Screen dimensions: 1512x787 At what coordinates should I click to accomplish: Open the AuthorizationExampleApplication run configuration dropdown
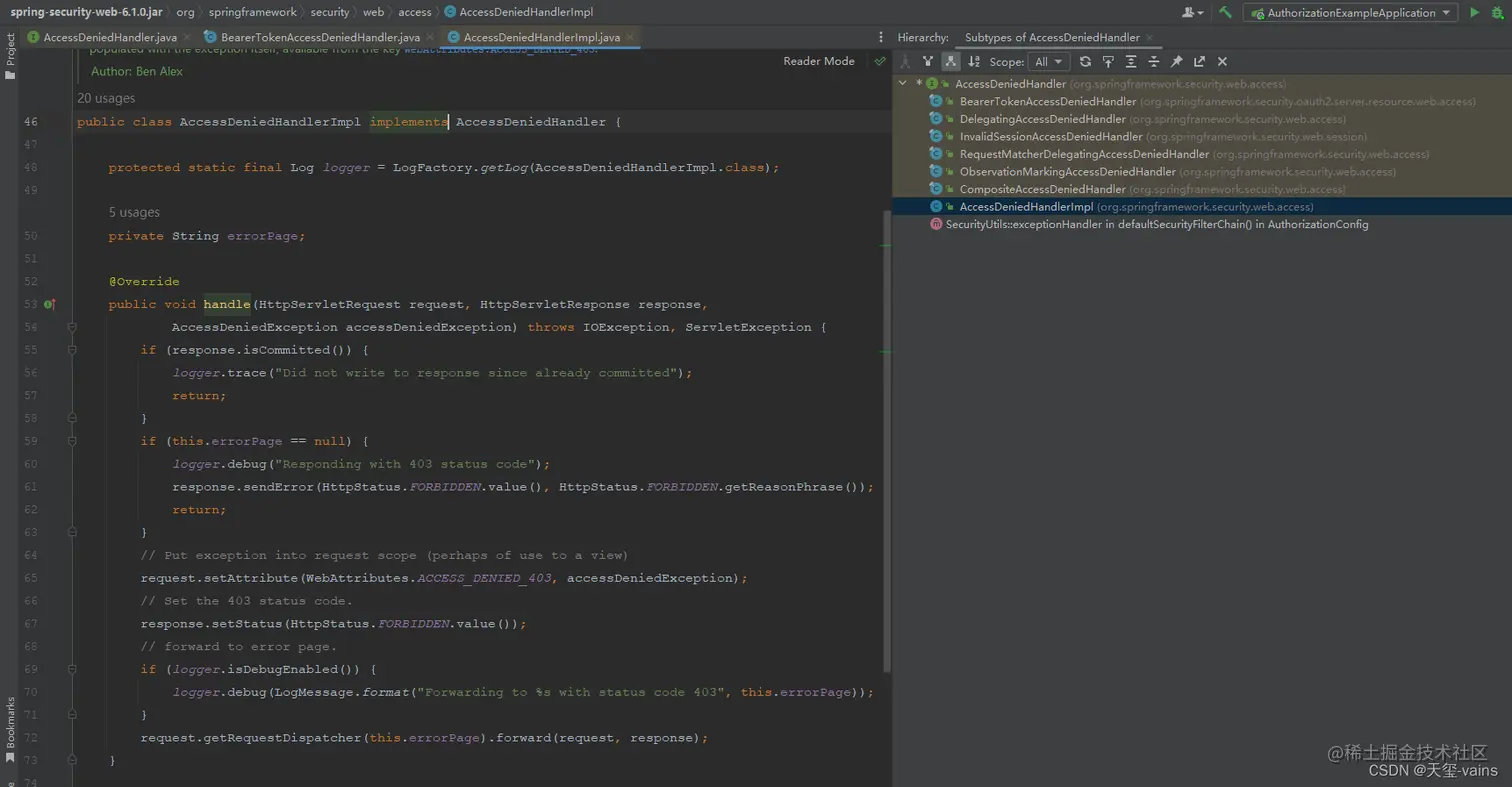click(1350, 13)
